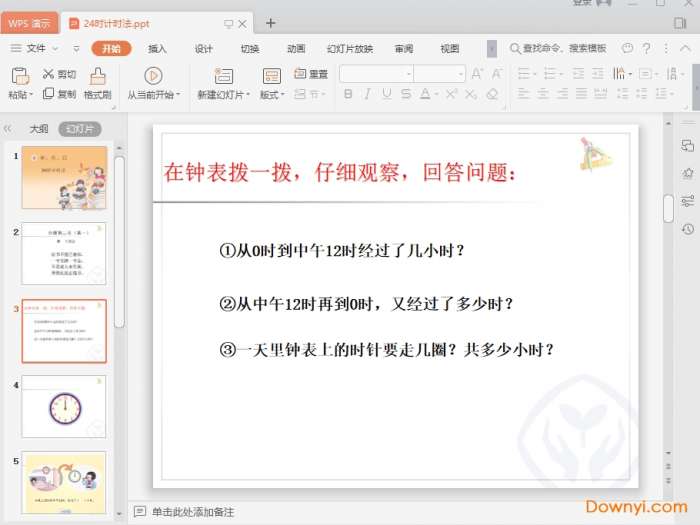This screenshot has height=525, width=700.
Task: Toggle Underline formatting
Action: [x=387, y=94]
